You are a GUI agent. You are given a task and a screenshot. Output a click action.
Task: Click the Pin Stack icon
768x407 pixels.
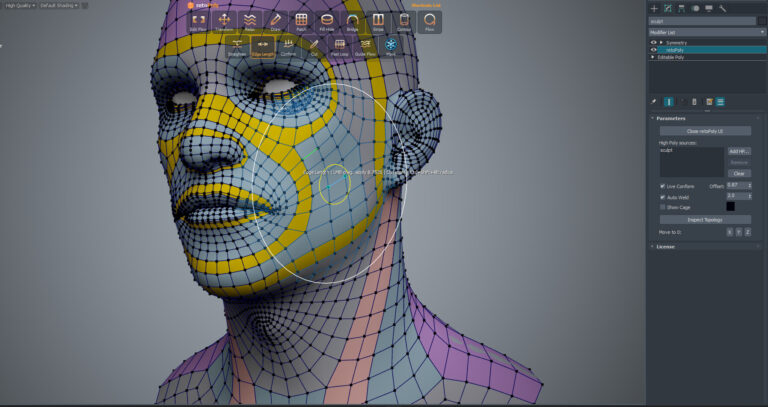(x=653, y=102)
